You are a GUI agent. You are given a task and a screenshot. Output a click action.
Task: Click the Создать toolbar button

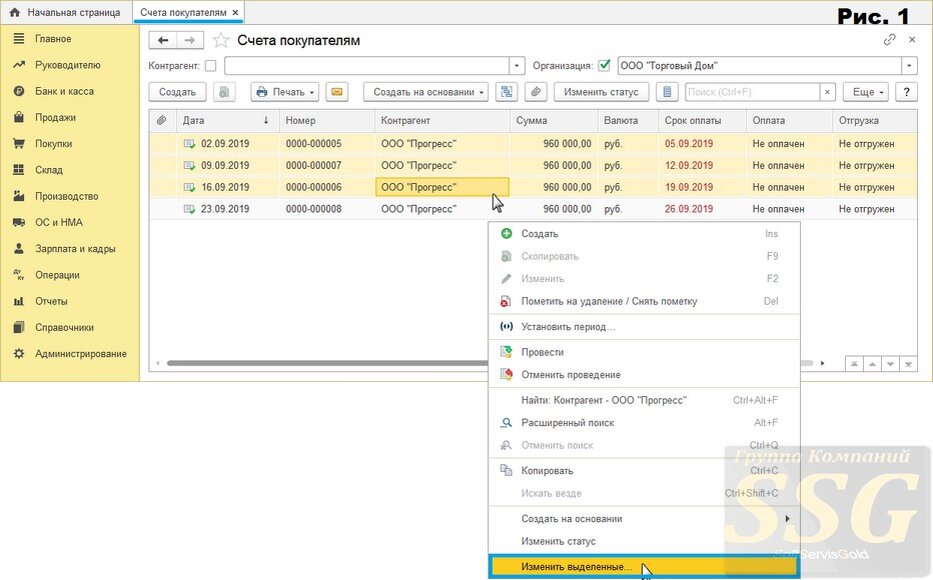click(177, 92)
